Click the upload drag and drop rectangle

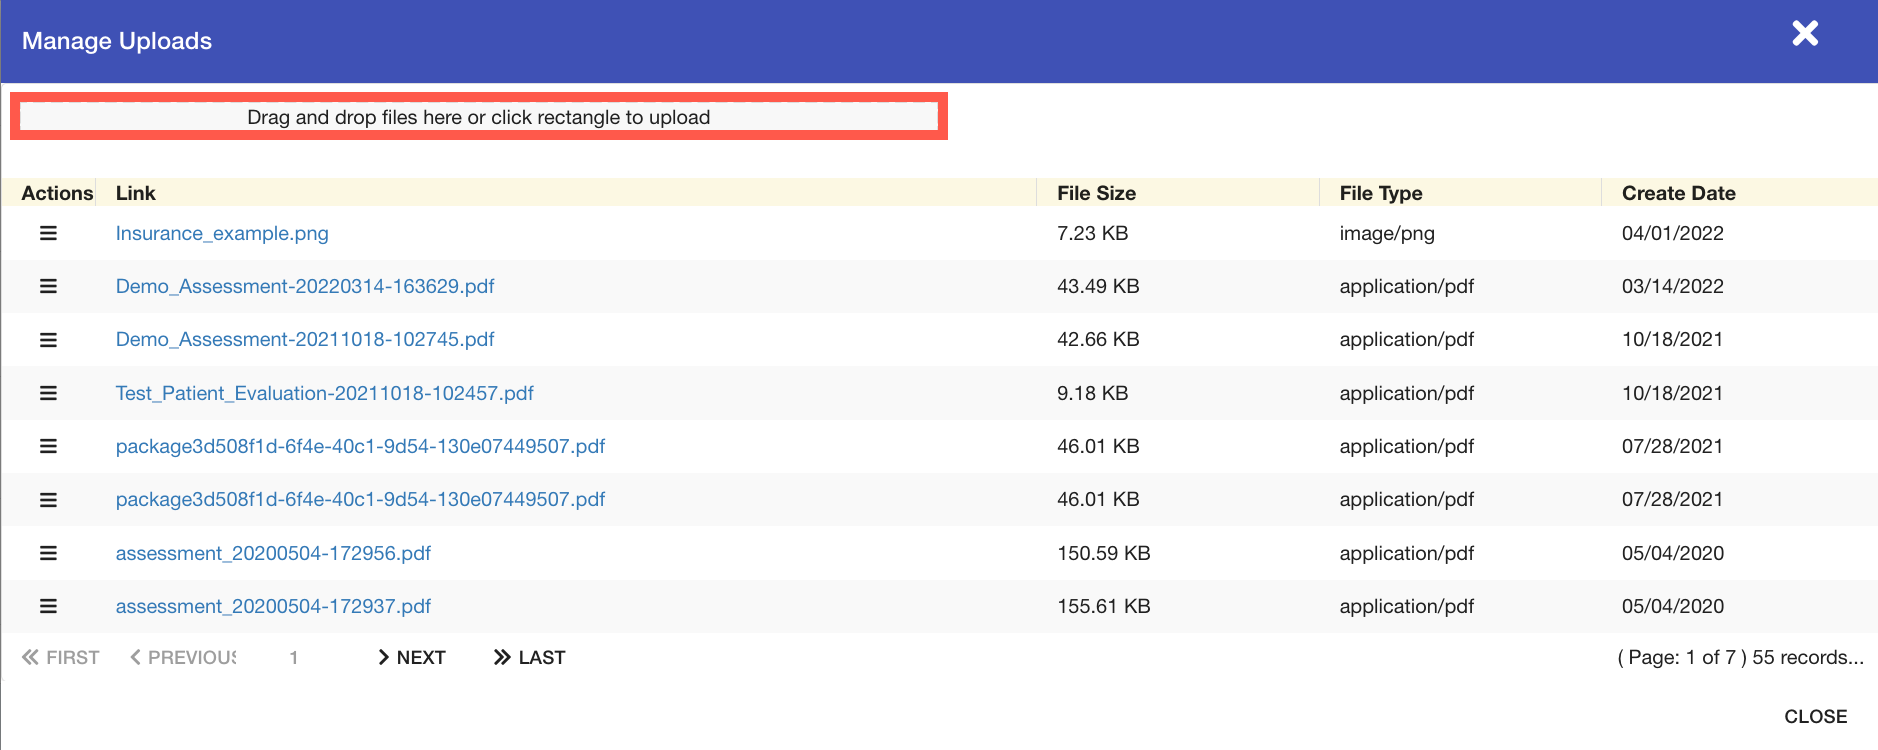(478, 117)
